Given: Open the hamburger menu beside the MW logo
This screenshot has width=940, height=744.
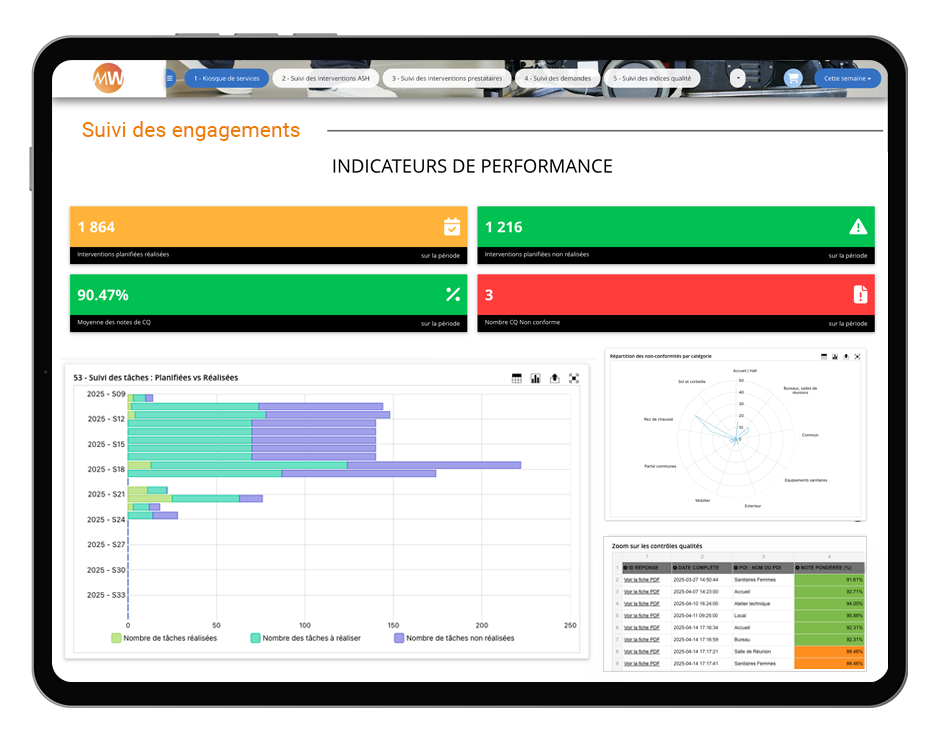Looking at the screenshot, I should coord(169,78).
